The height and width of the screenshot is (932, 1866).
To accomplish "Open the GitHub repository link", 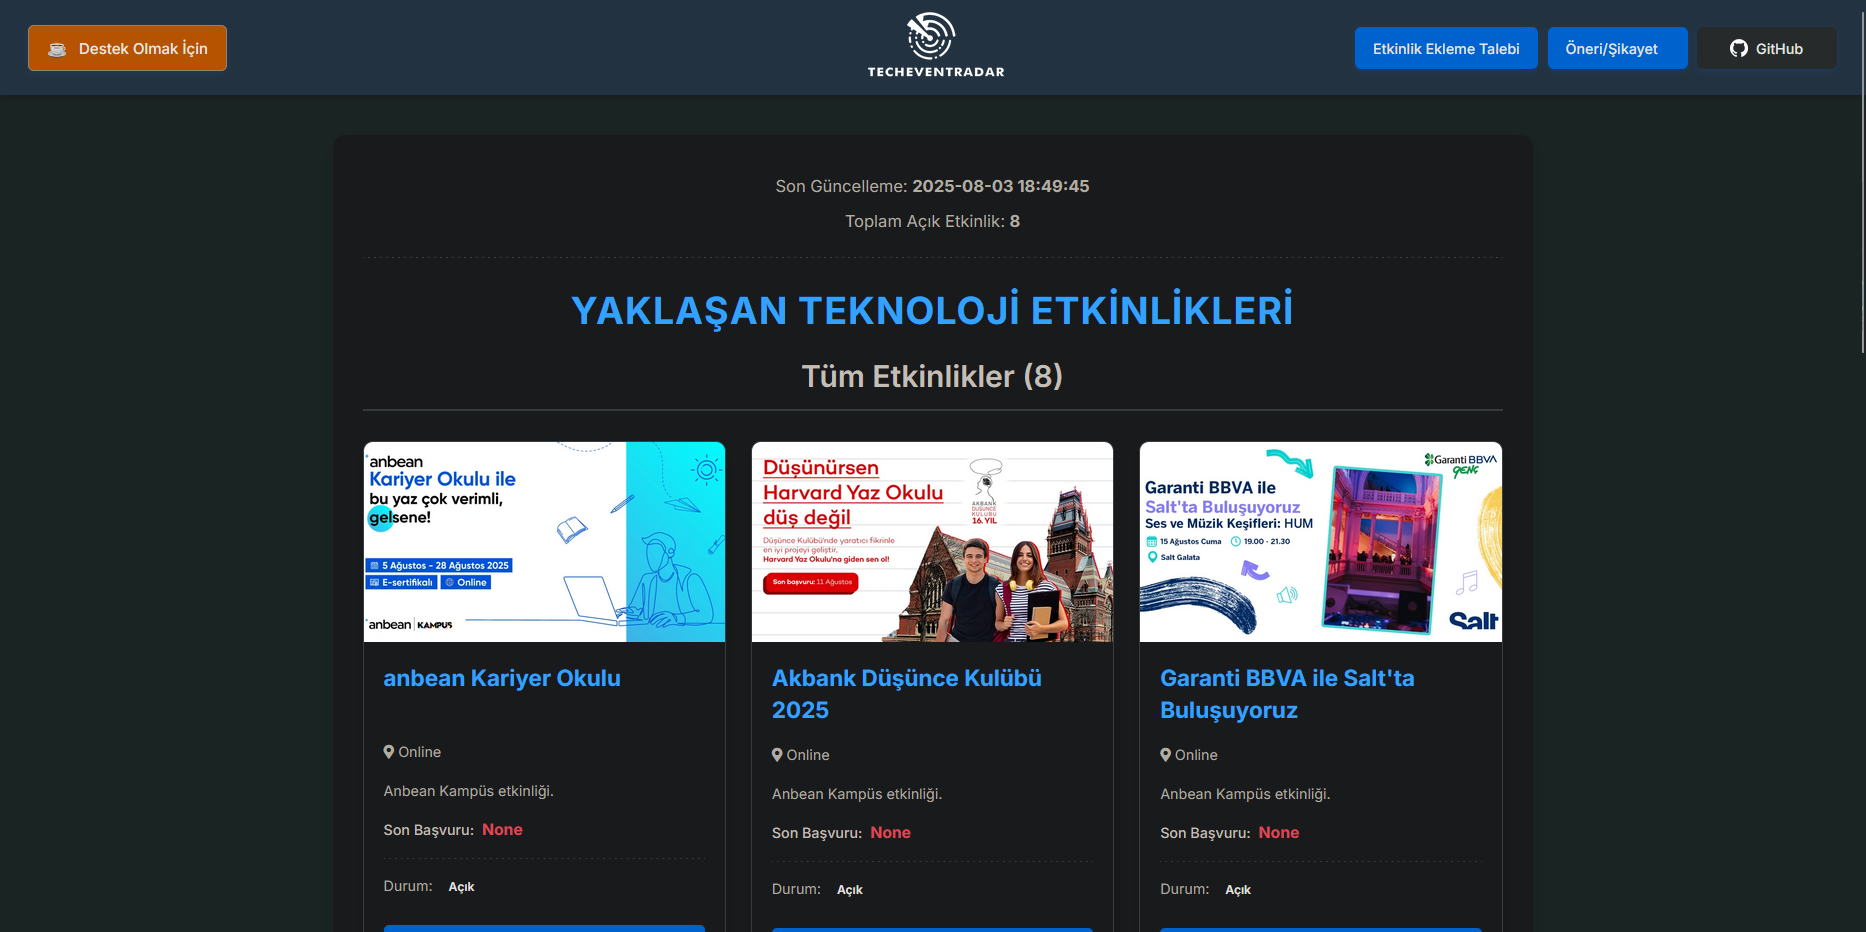I will coord(1766,48).
